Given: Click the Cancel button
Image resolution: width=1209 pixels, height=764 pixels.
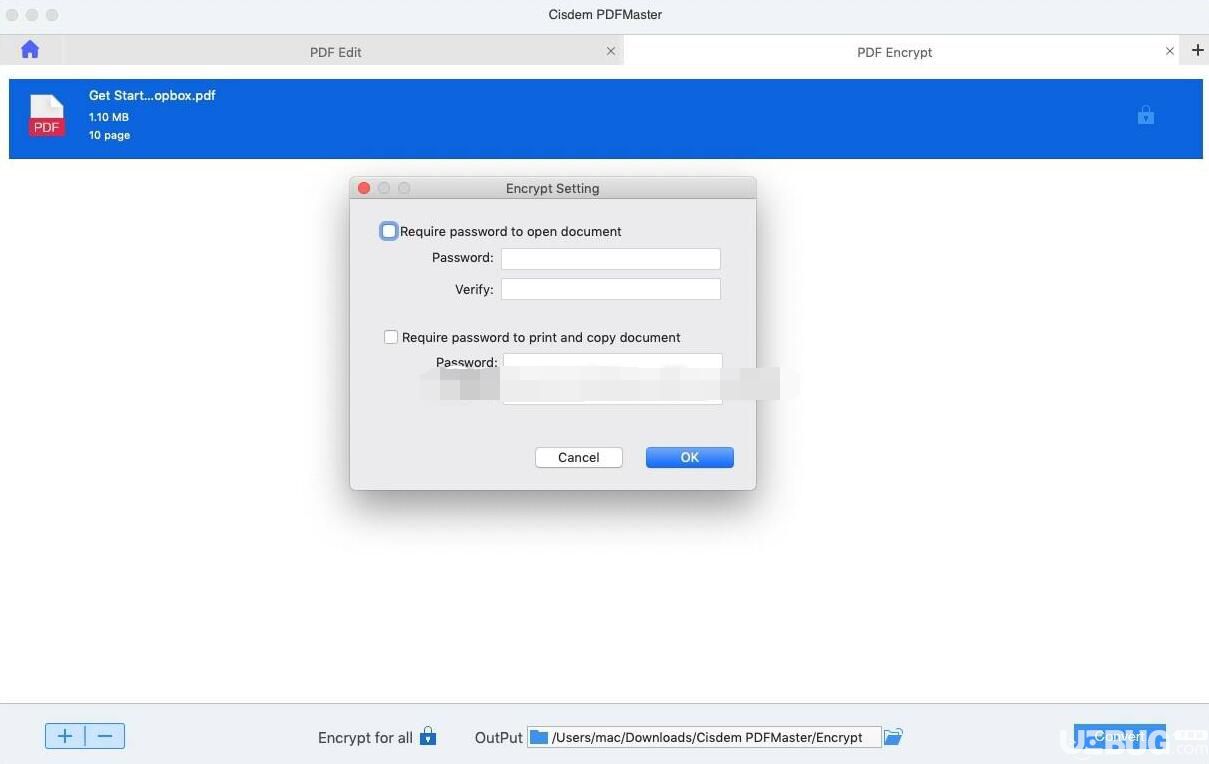Looking at the screenshot, I should pyautogui.click(x=579, y=457).
